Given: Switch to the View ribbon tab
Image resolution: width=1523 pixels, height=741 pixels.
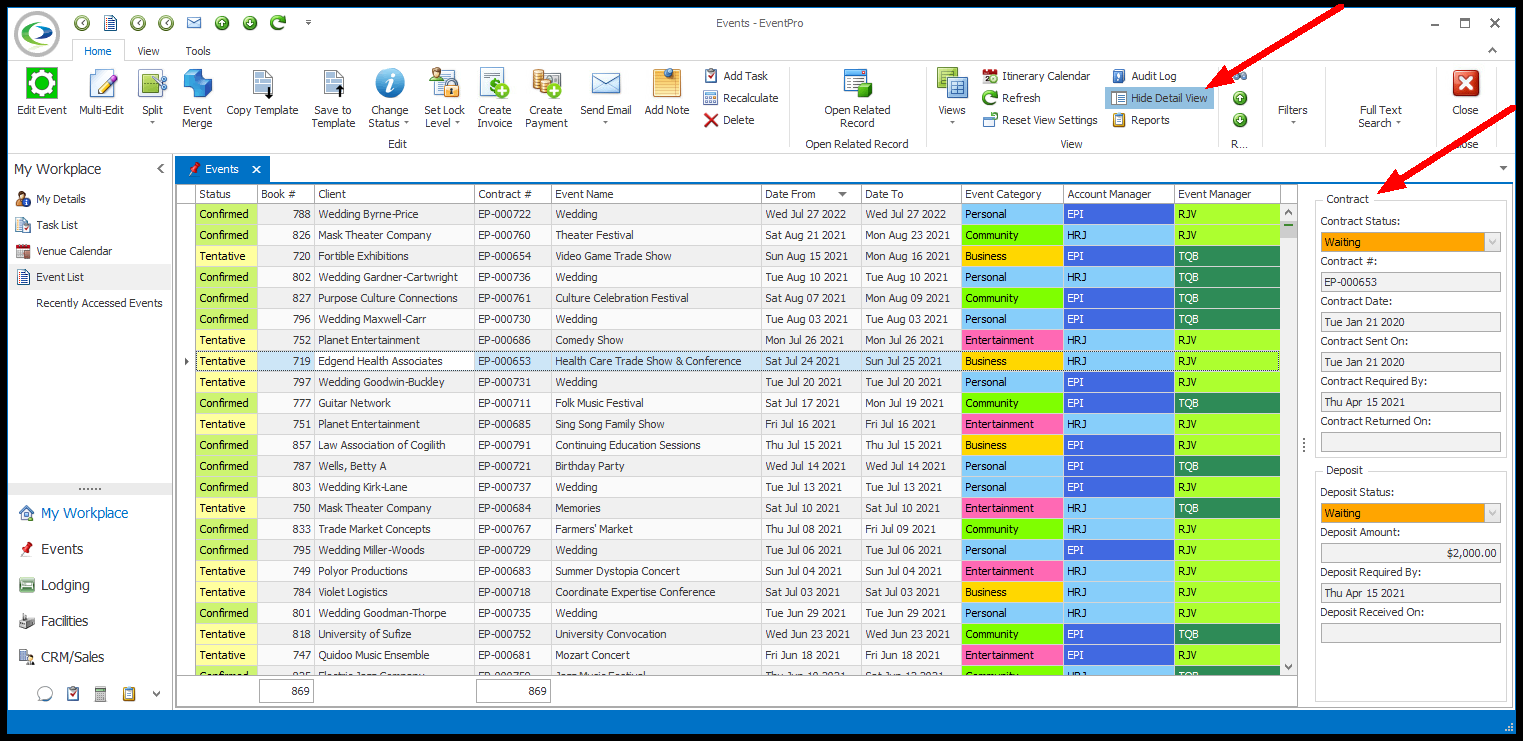Looking at the screenshot, I should (x=148, y=51).
